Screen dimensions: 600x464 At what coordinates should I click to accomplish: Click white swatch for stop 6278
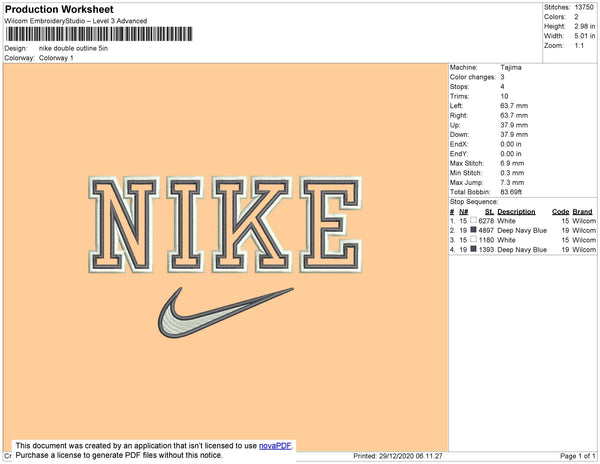pos(473,220)
